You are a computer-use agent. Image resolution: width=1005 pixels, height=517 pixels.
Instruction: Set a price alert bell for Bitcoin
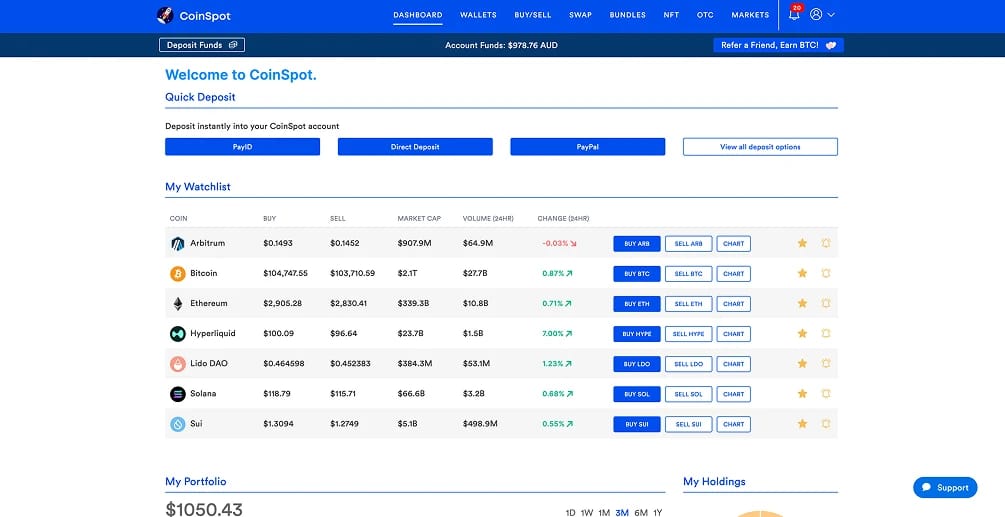(x=826, y=273)
